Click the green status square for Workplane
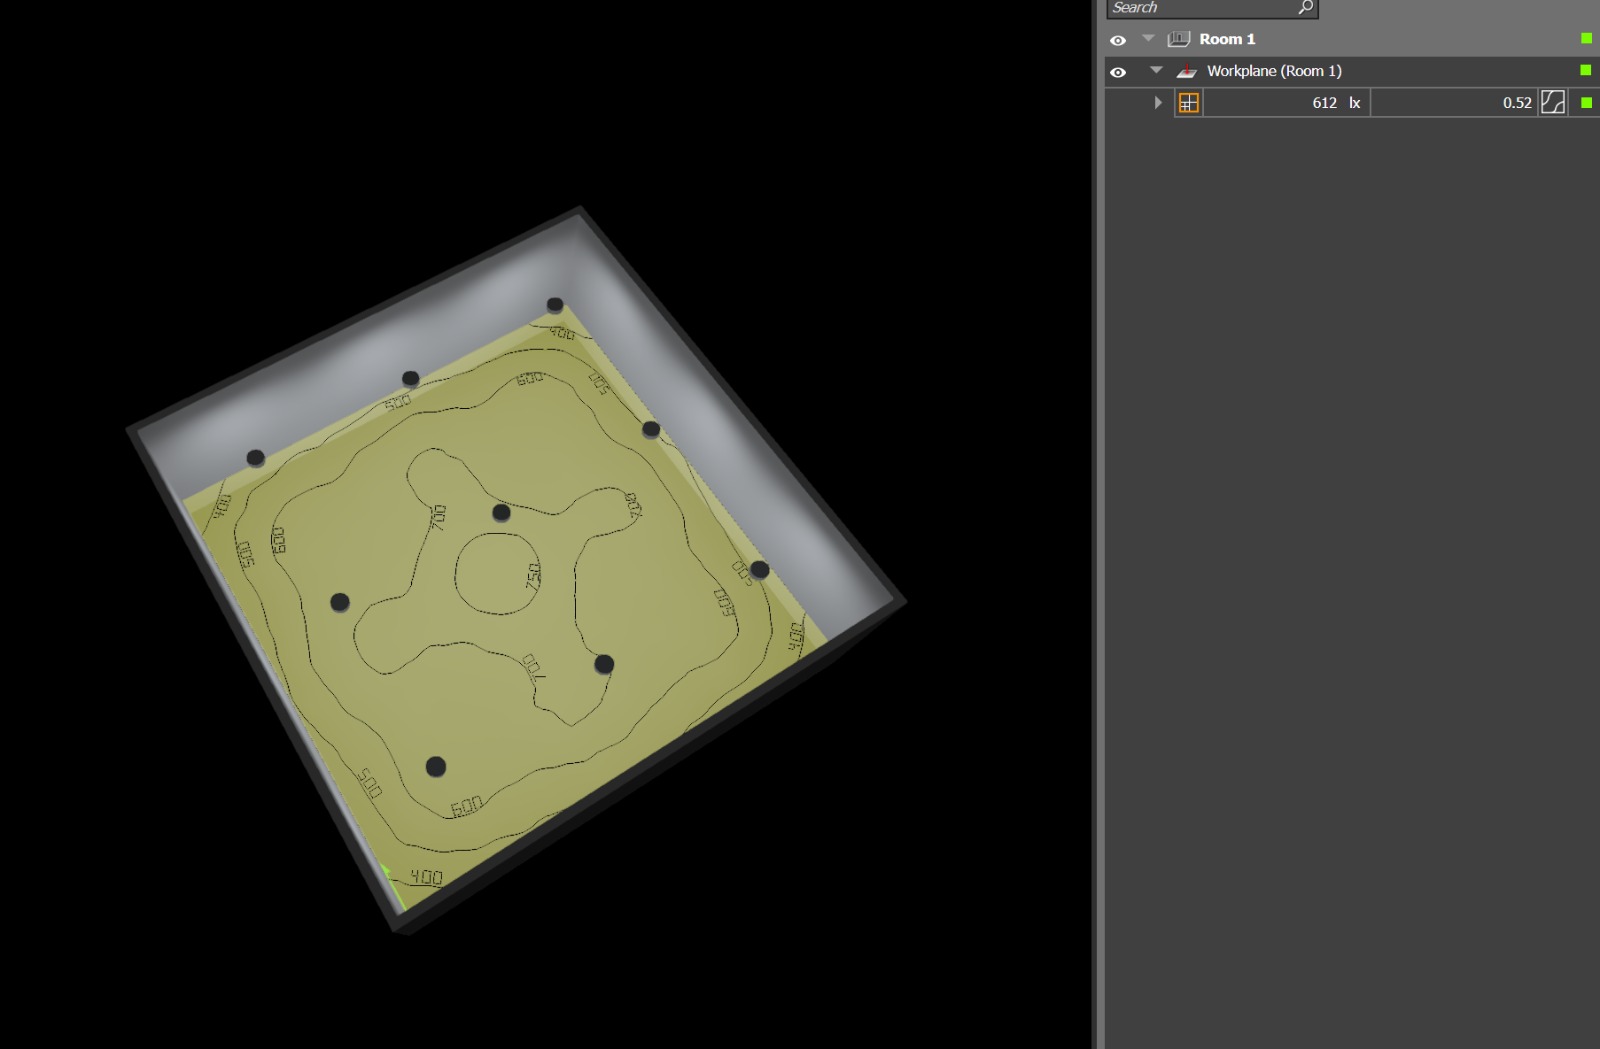The height and width of the screenshot is (1049, 1600). click(x=1585, y=70)
